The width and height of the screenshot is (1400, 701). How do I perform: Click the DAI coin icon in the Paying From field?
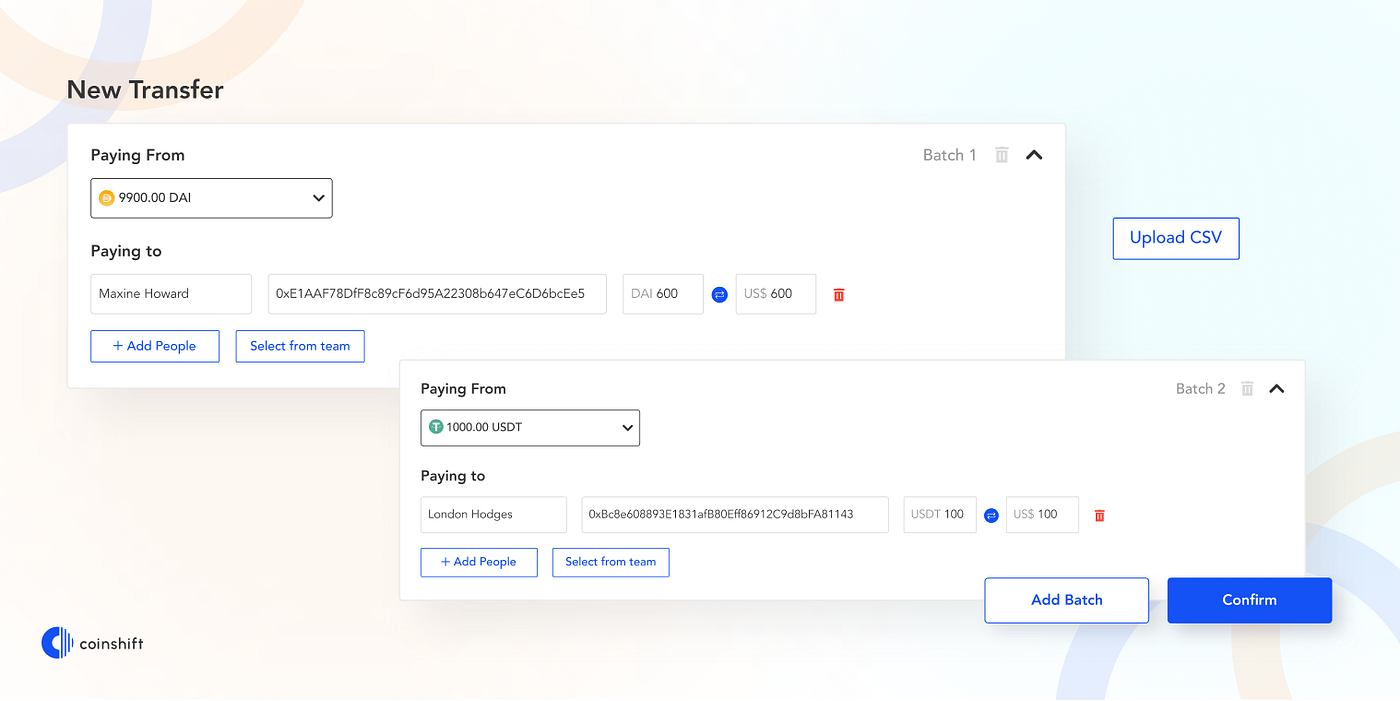tap(107, 198)
